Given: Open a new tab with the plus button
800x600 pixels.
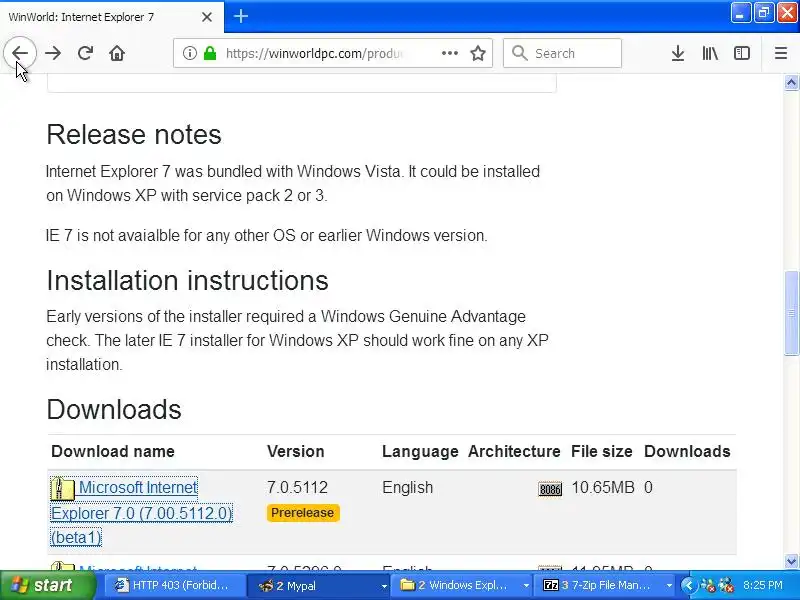Looking at the screenshot, I should point(241,16).
